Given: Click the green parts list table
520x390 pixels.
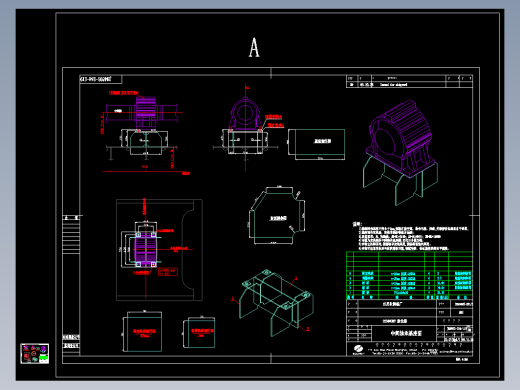Looking at the screenshot, I should click(x=409, y=275).
